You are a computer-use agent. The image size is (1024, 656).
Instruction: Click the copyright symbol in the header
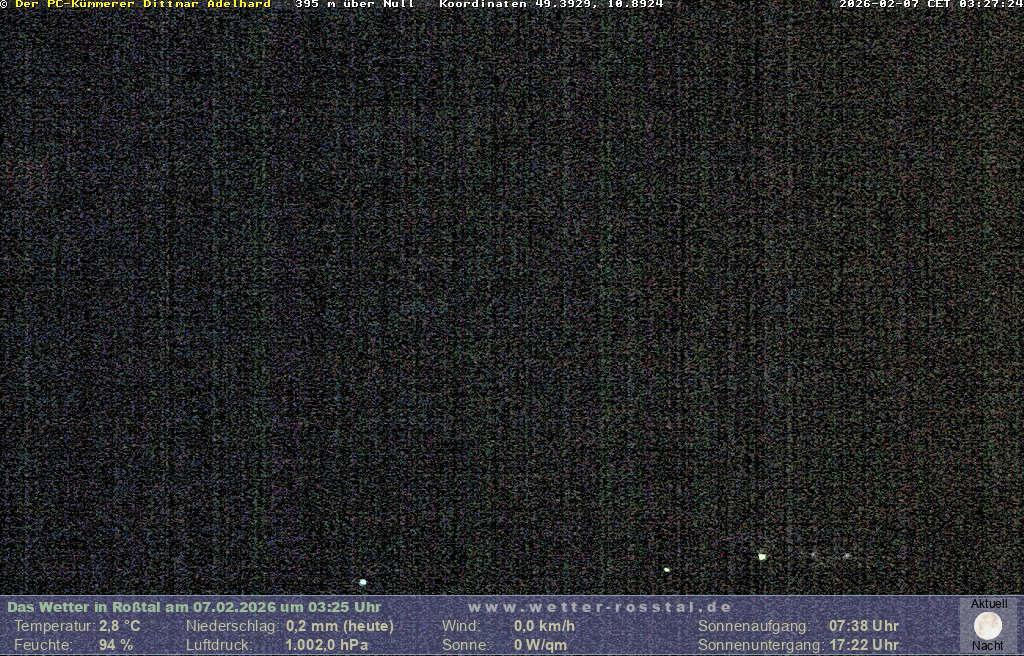[4, 4]
